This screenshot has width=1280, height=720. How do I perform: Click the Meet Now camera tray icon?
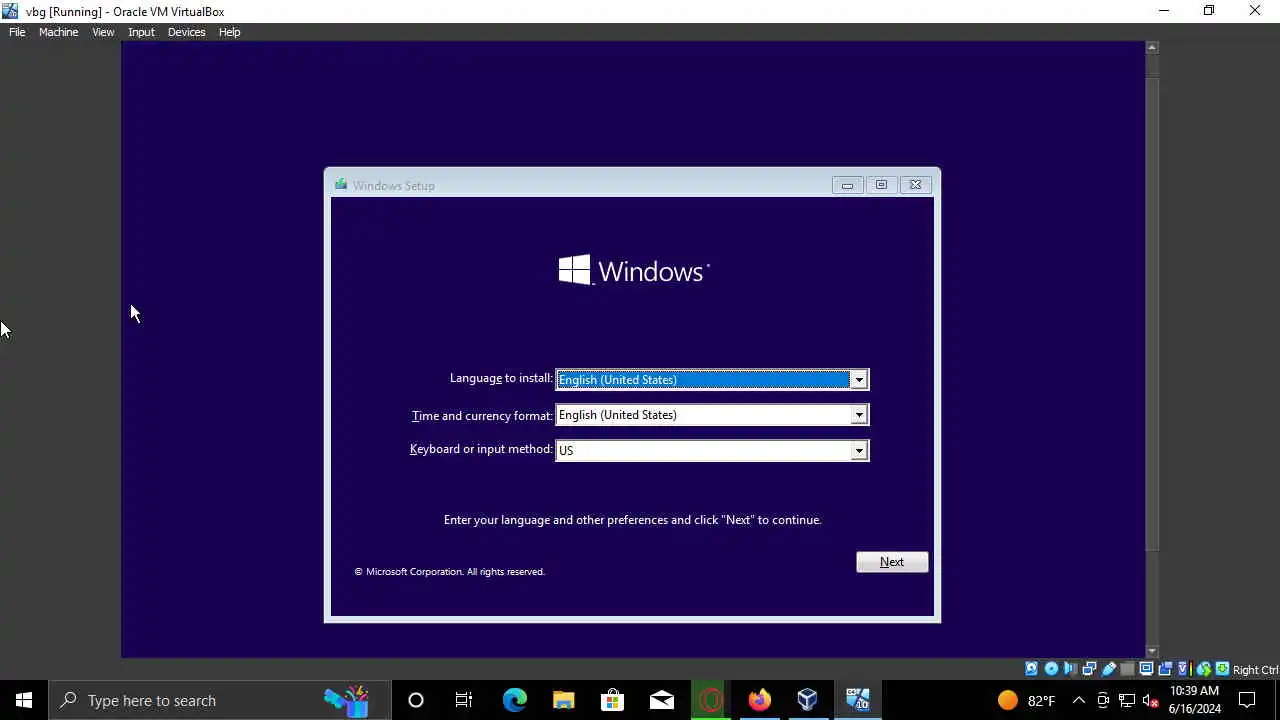tap(1103, 700)
